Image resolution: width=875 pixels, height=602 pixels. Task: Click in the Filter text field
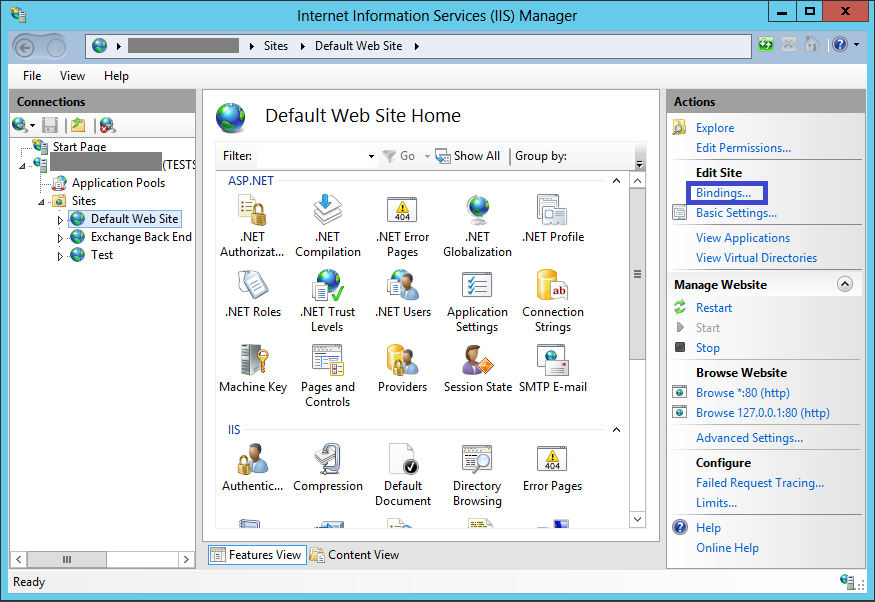311,156
